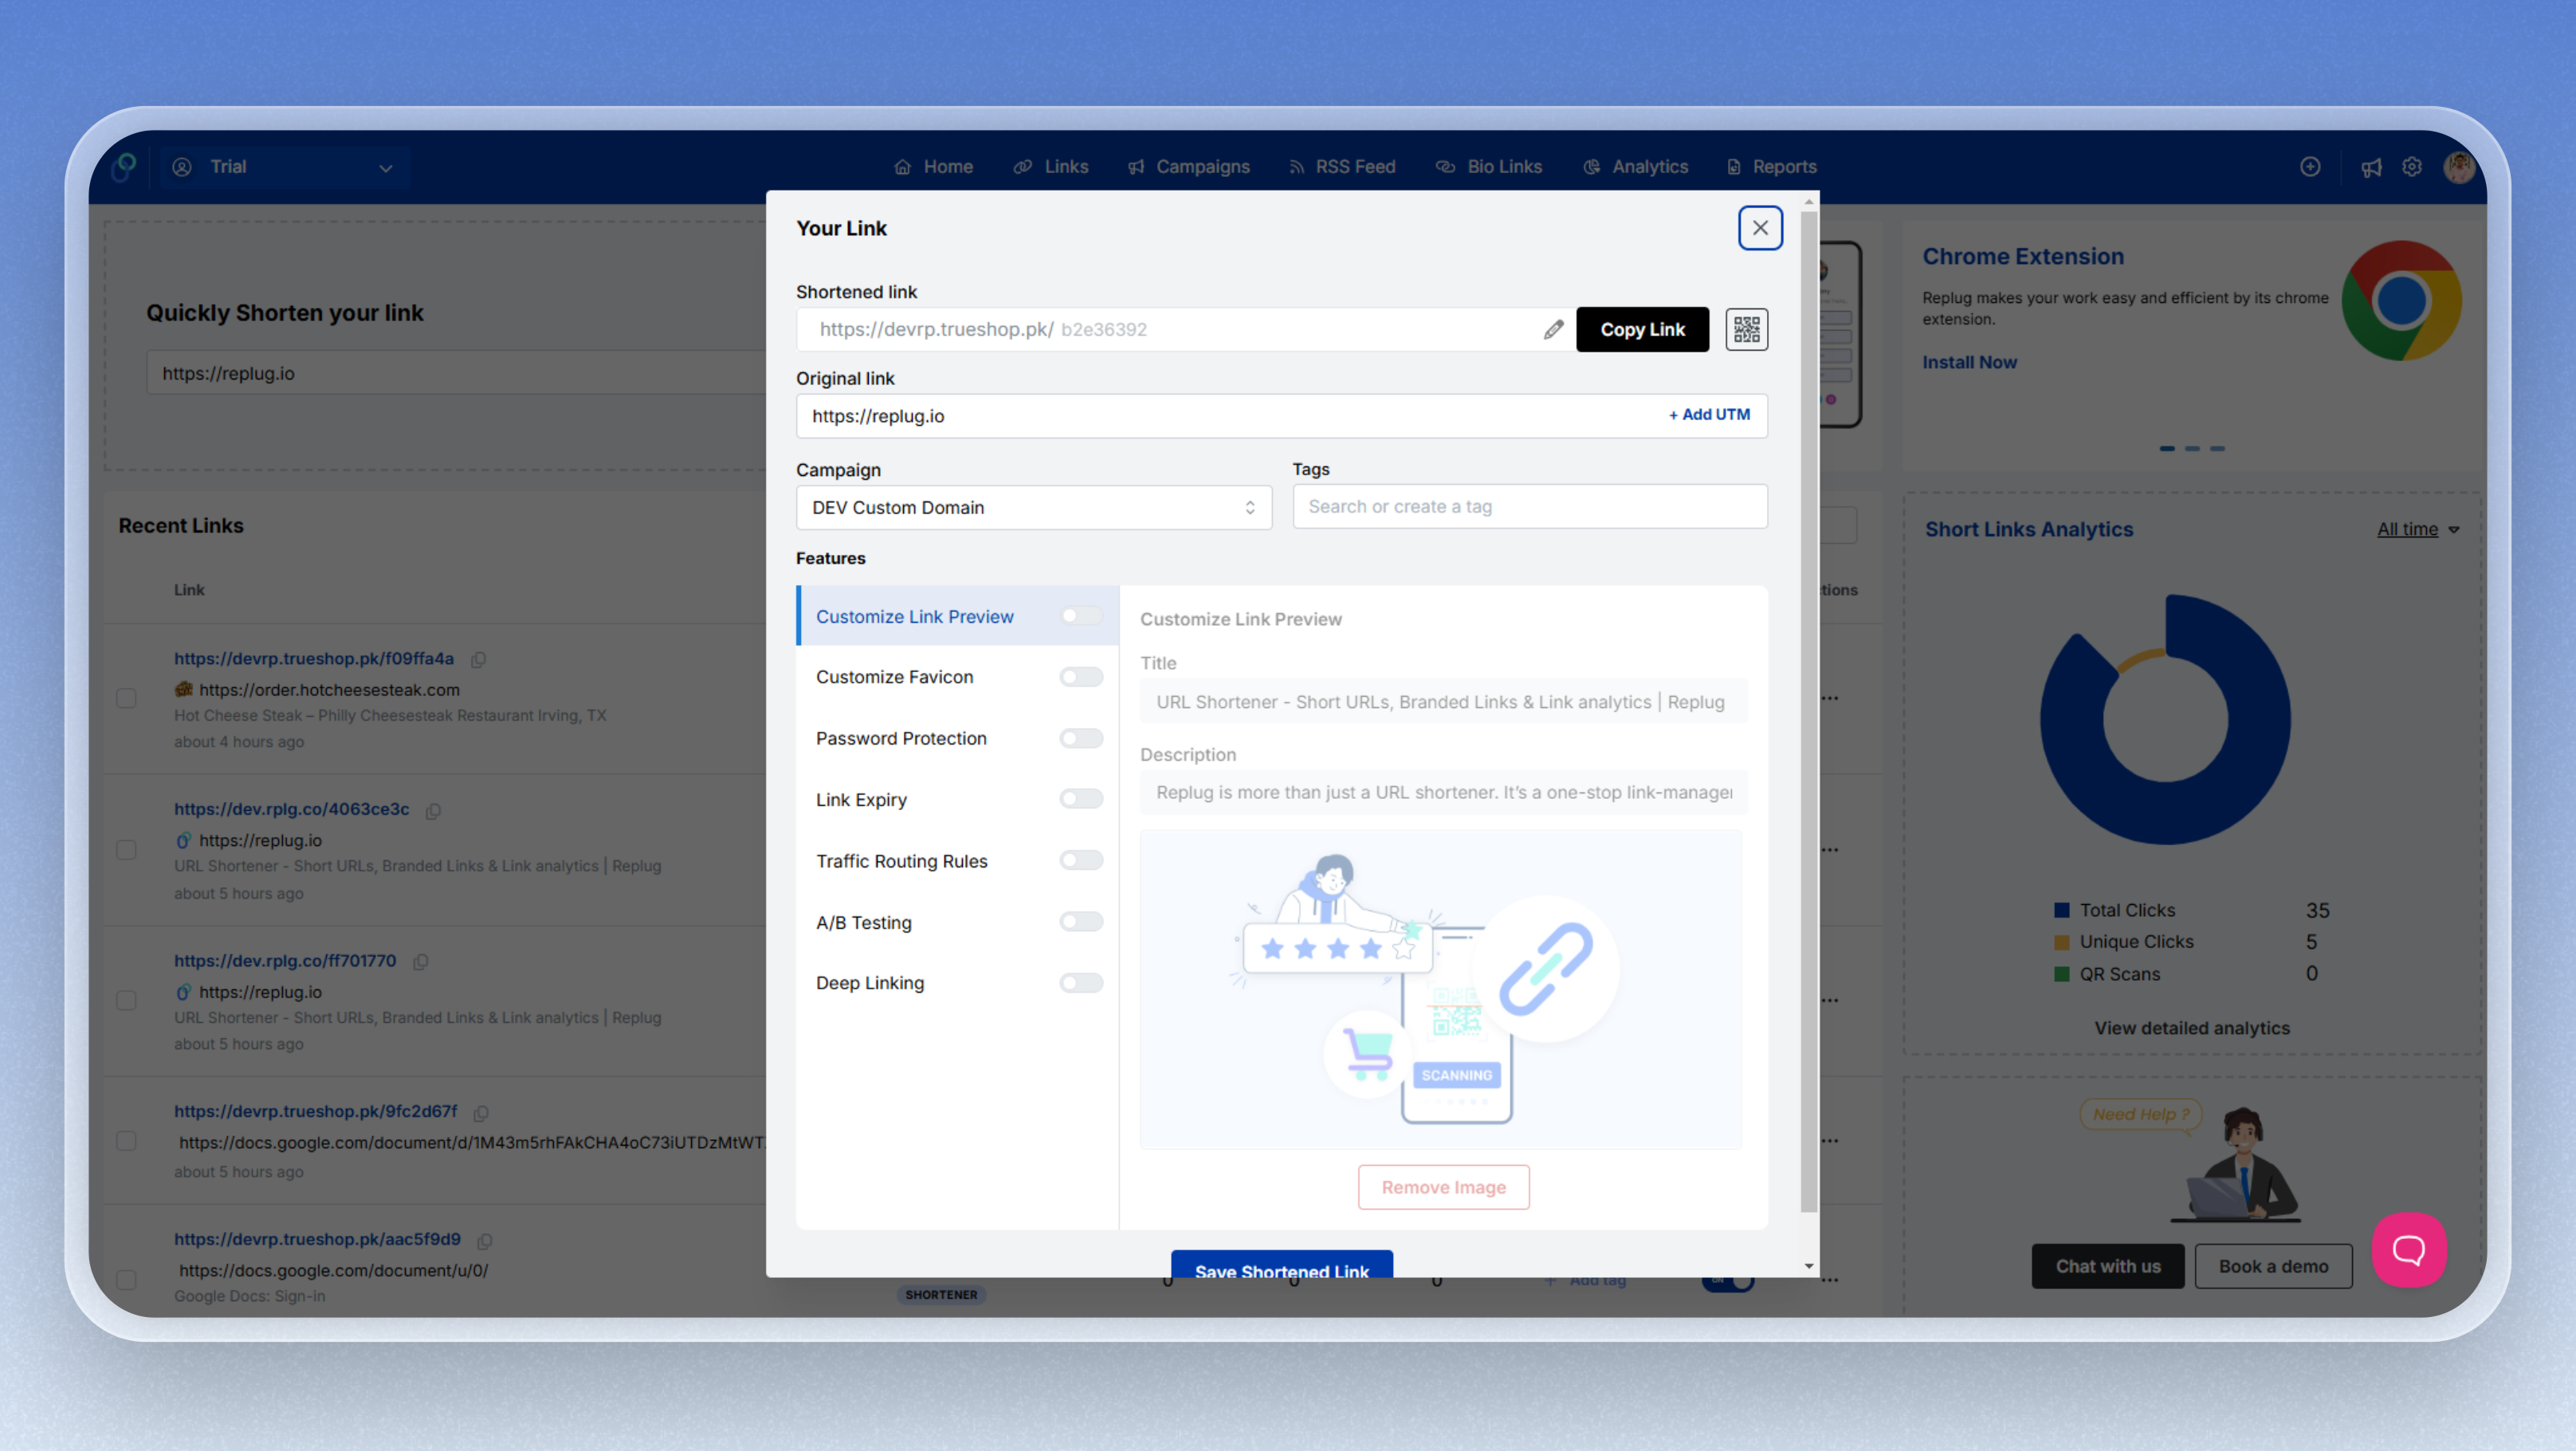
Task: Click the dialog's vertical scrollbar
Action: pyautogui.click(x=1809, y=710)
